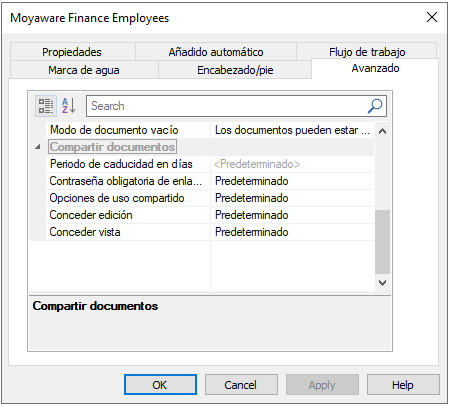The width and height of the screenshot is (449, 406).
Task: Click the Apply button
Action: coord(322,385)
